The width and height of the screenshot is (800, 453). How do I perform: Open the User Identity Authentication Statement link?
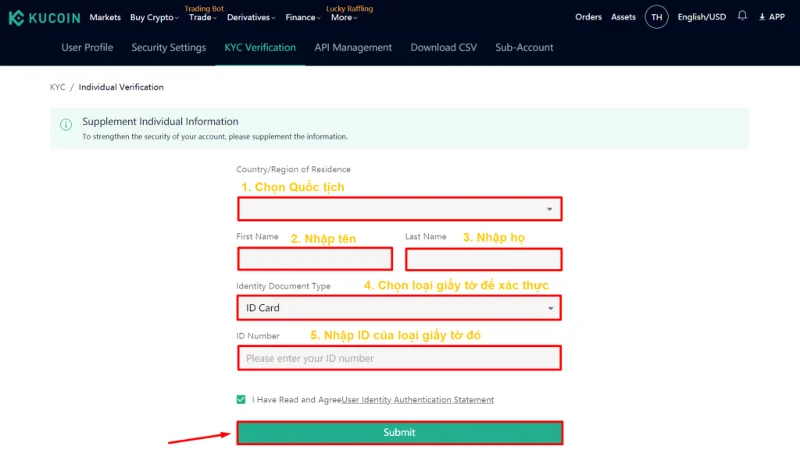click(418, 400)
